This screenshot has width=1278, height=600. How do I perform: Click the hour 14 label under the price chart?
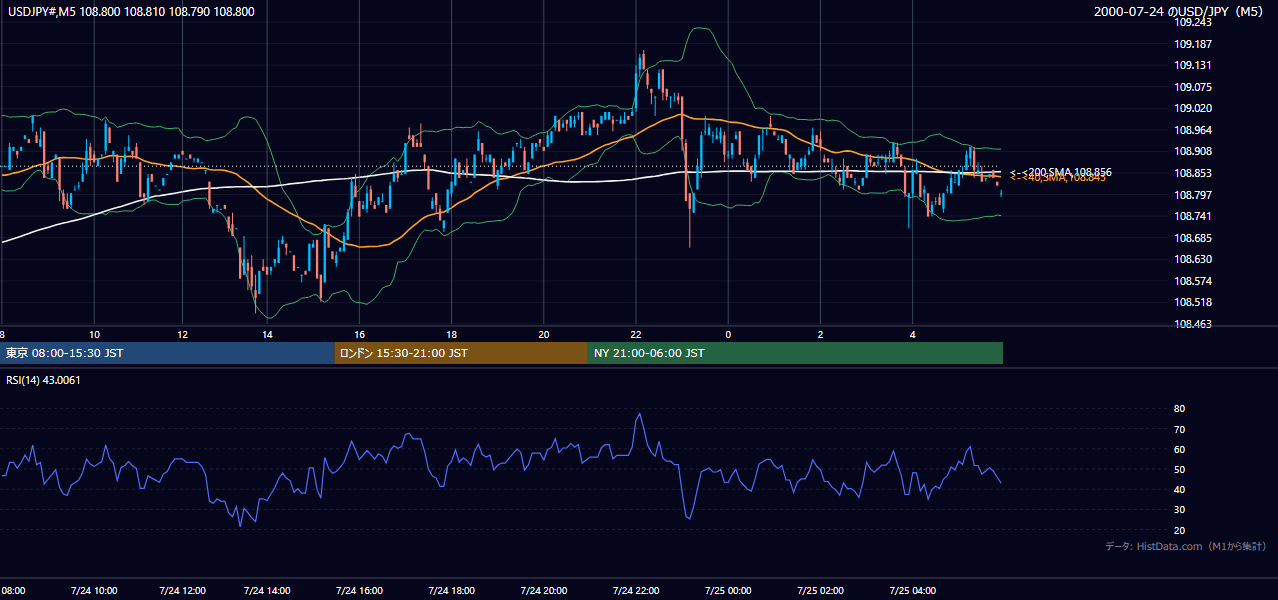point(267,334)
